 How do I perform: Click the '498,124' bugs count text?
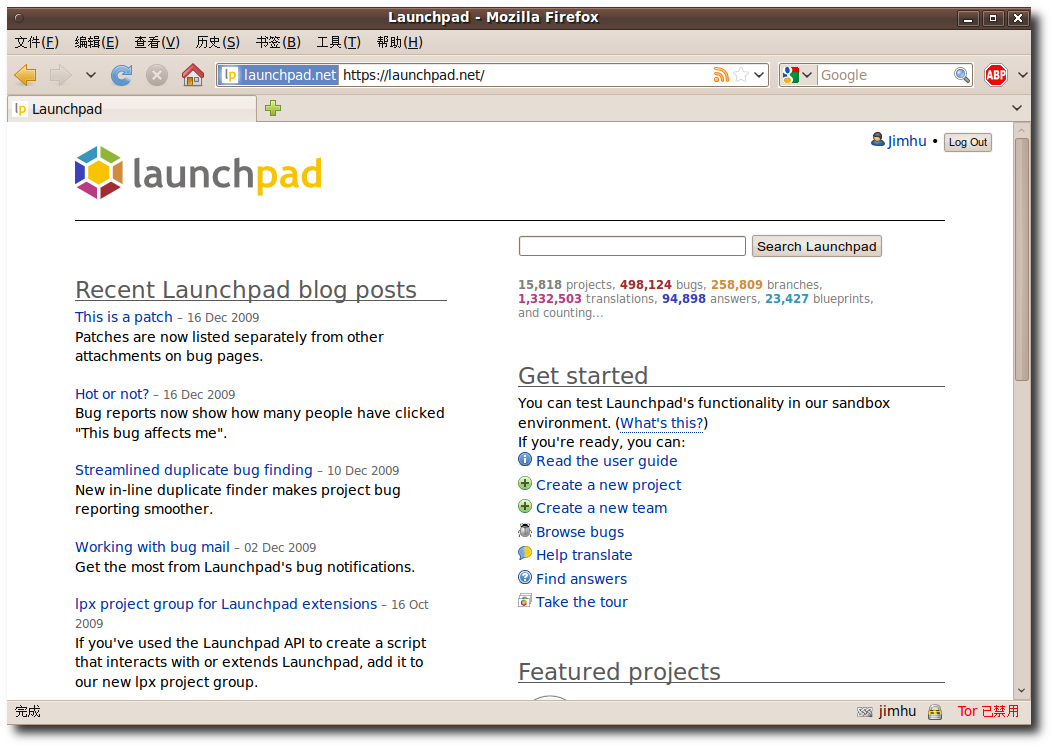tap(645, 284)
